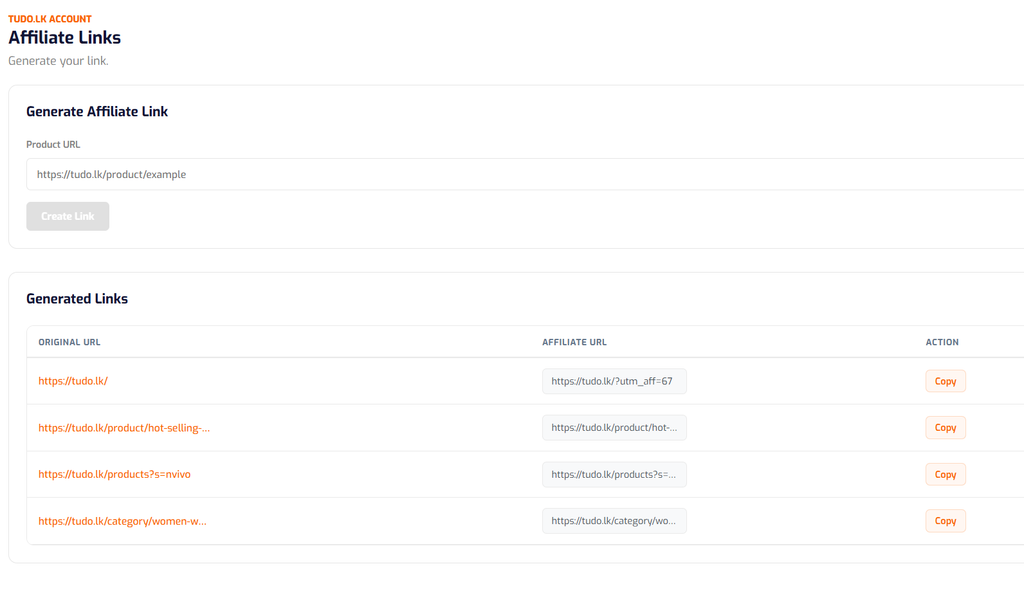This screenshot has height=614, width=1024.
Task: Click the Generate Affiliate Link heading
Action: (x=97, y=112)
